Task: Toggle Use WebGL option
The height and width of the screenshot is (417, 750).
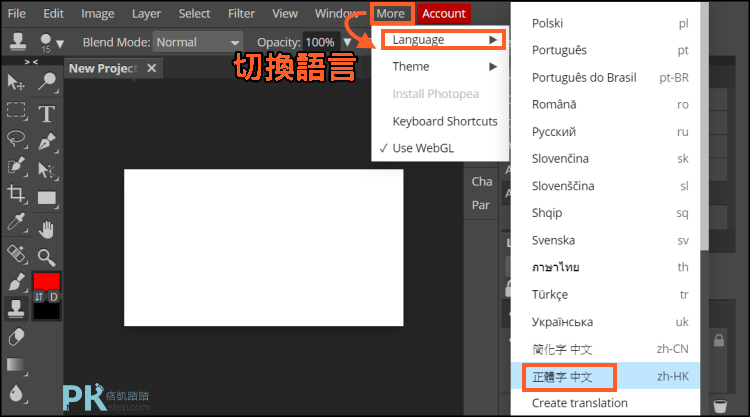Action: point(423,148)
